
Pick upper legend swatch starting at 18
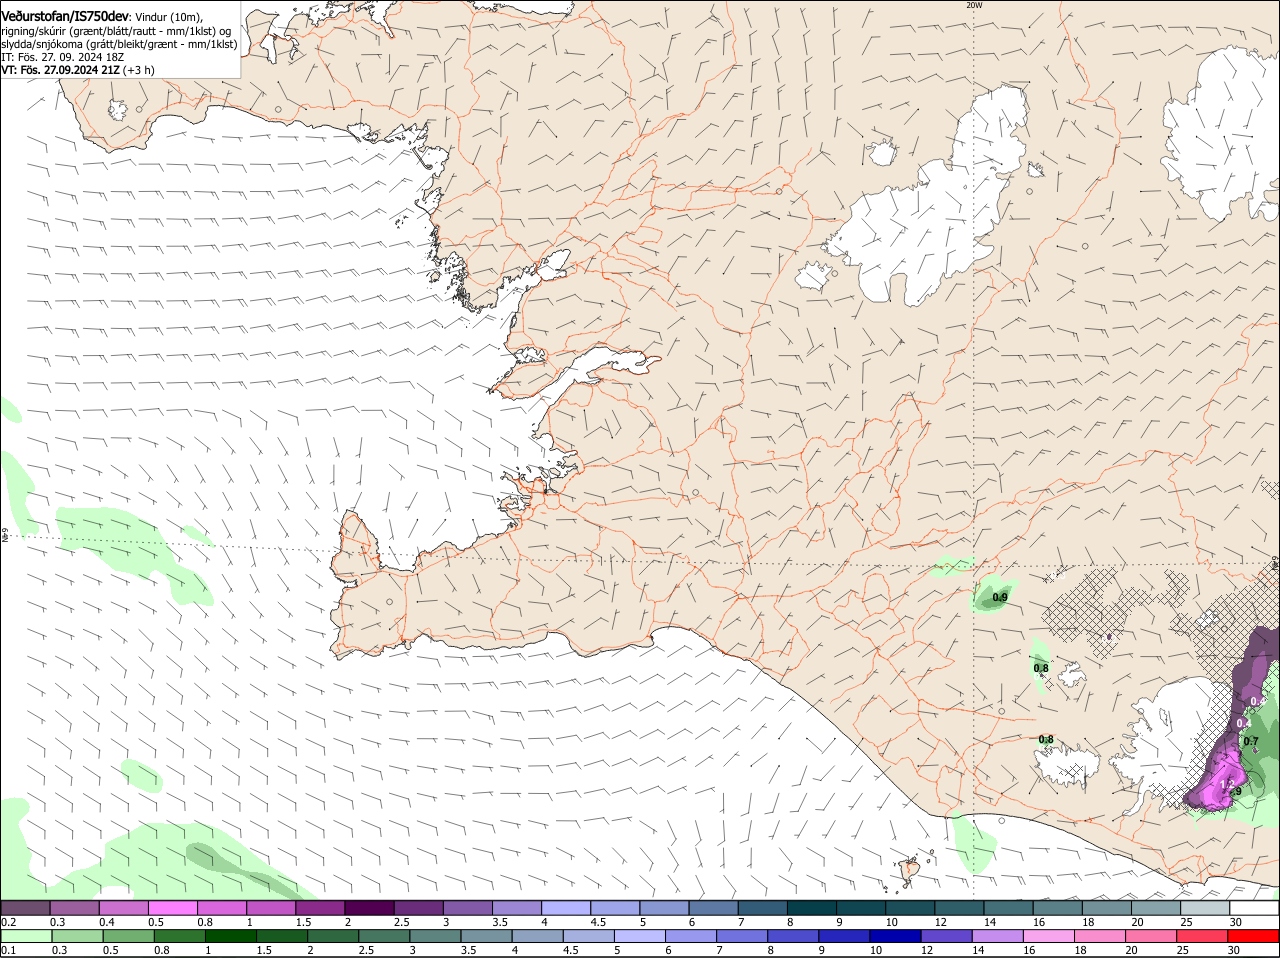point(1106,907)
